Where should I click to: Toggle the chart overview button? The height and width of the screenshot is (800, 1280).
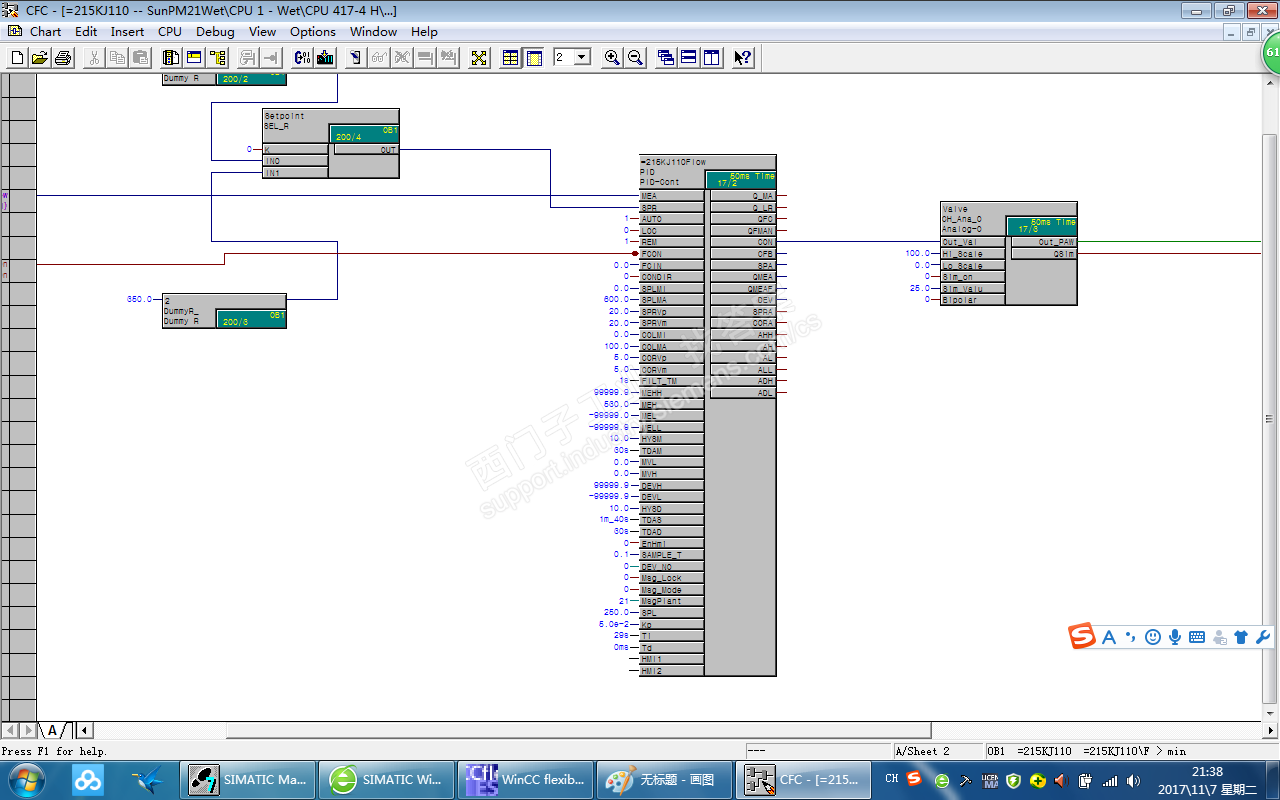coord(511,58)
